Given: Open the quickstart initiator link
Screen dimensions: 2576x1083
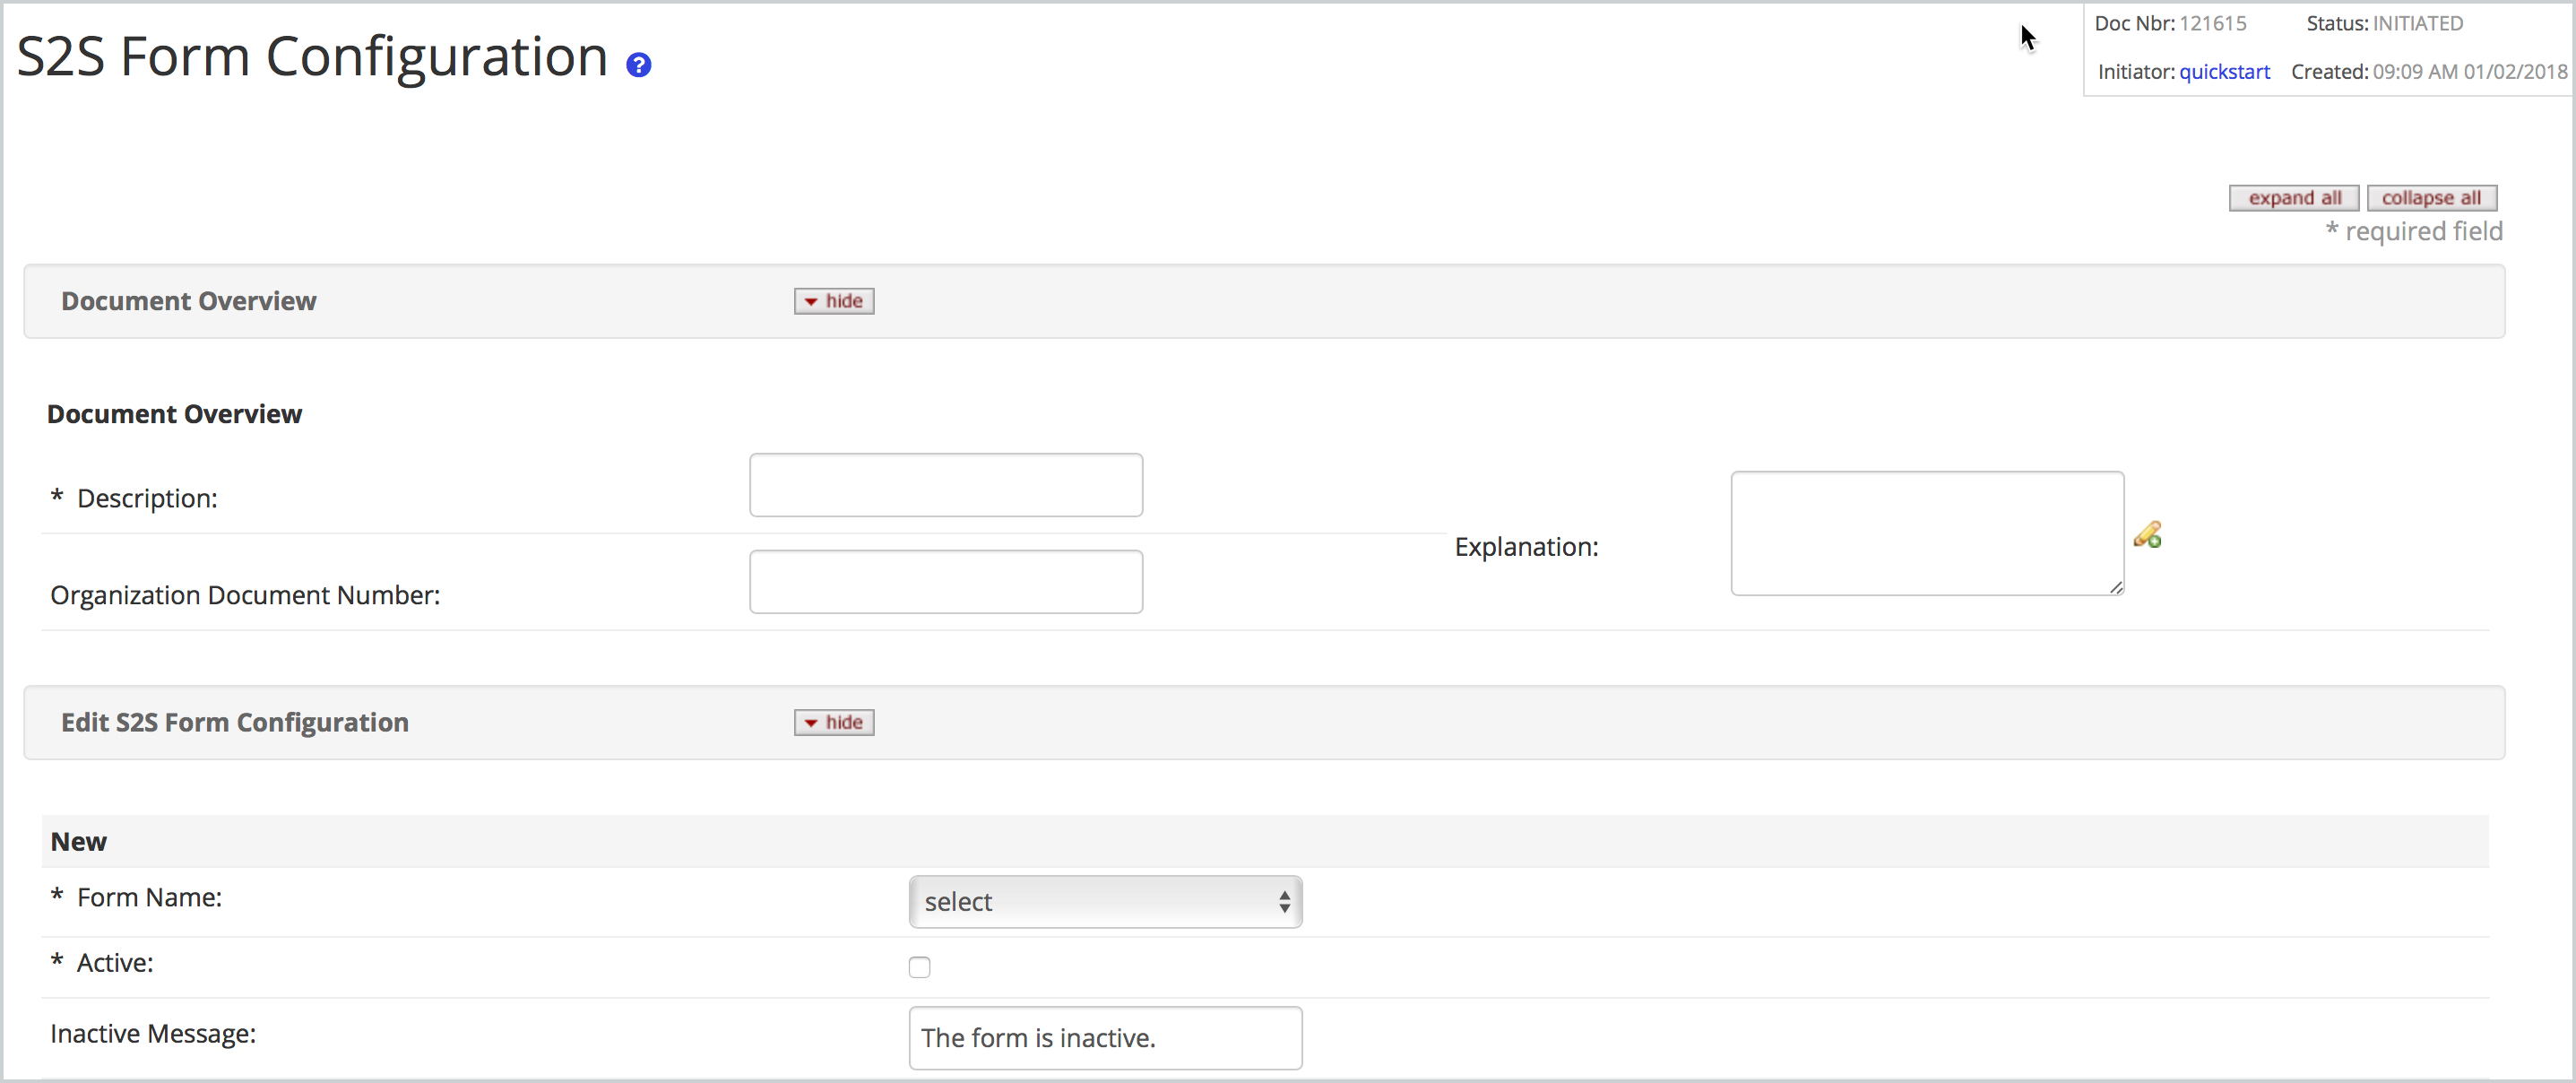Looking at the screenshot, I should tap(2225, 71).
